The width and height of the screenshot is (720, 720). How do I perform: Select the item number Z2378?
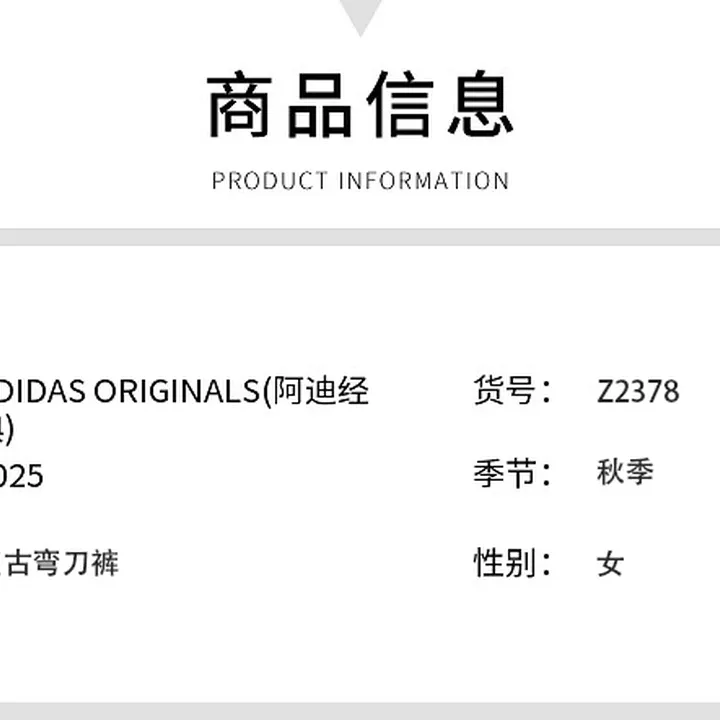(638, 391)
